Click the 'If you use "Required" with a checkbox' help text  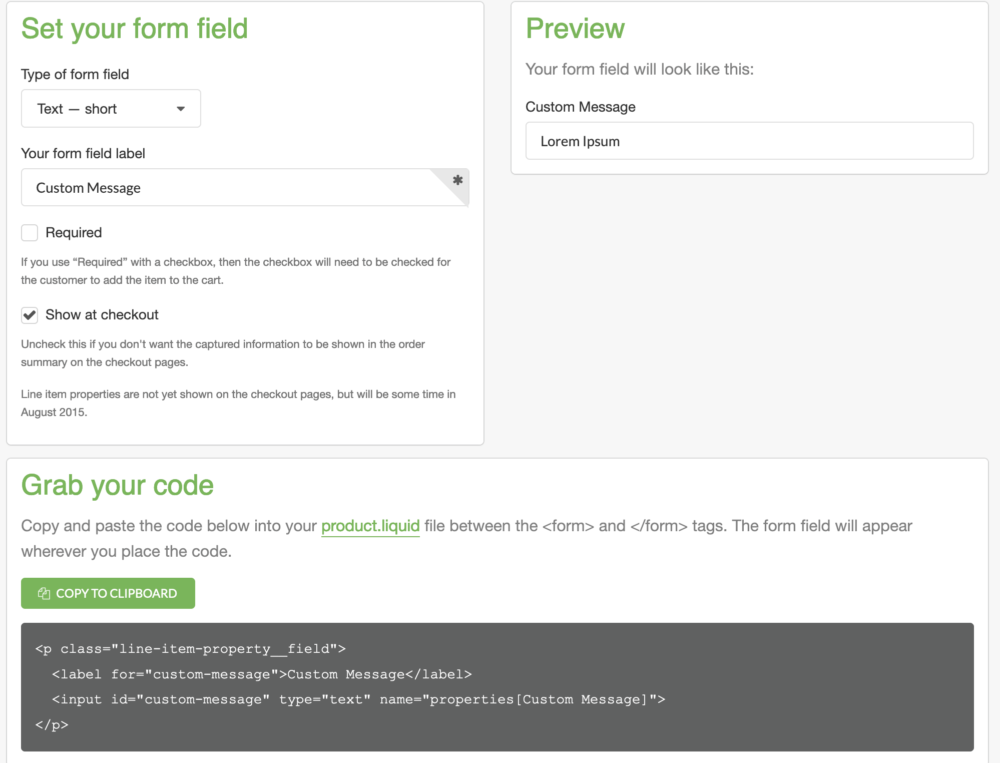(236, 271)
